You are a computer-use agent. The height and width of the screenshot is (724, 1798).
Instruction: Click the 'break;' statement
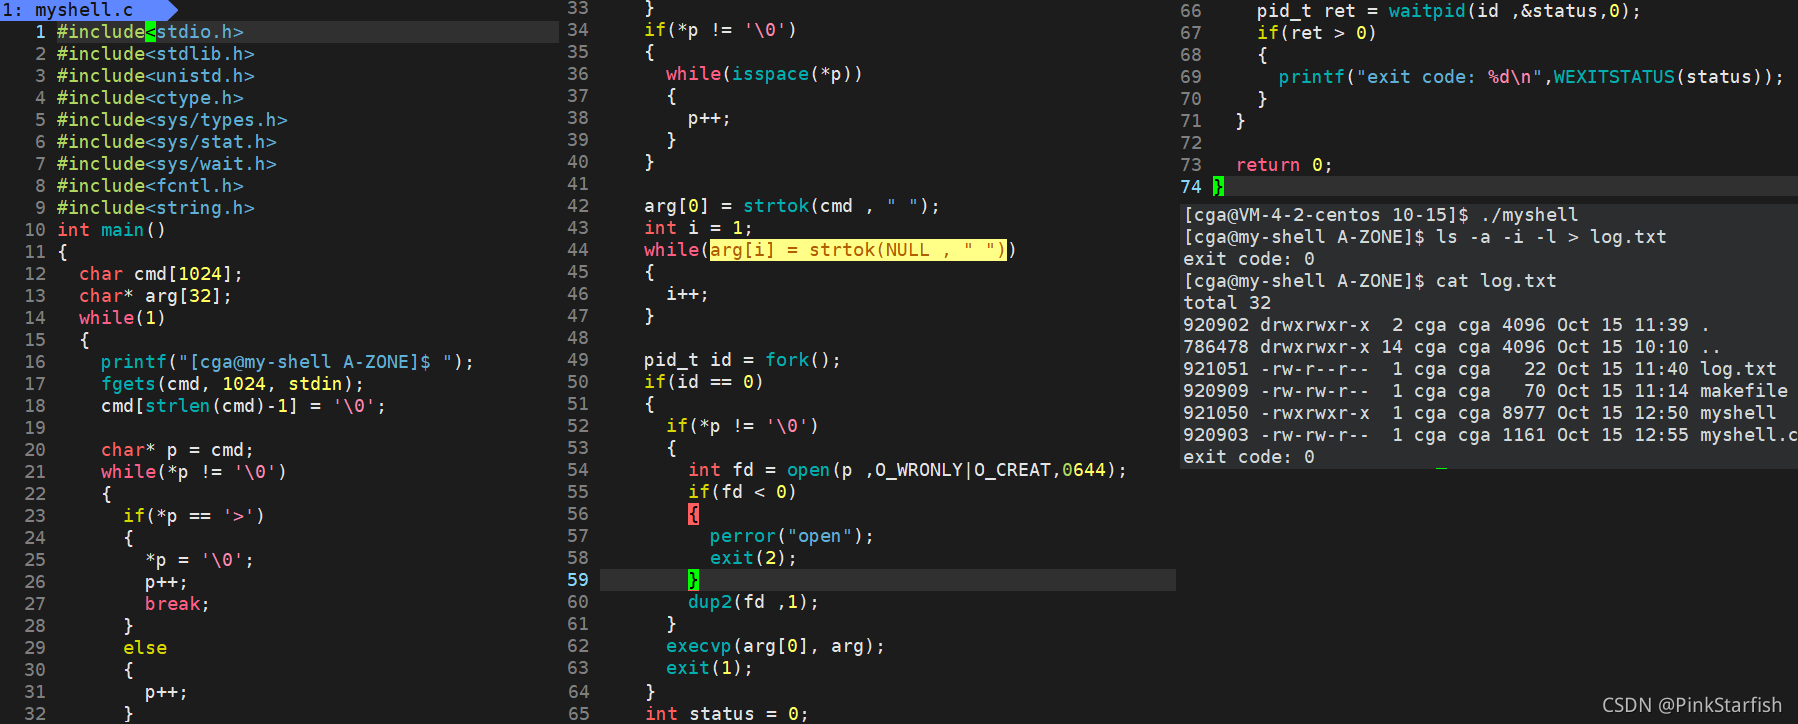(177, 604)
